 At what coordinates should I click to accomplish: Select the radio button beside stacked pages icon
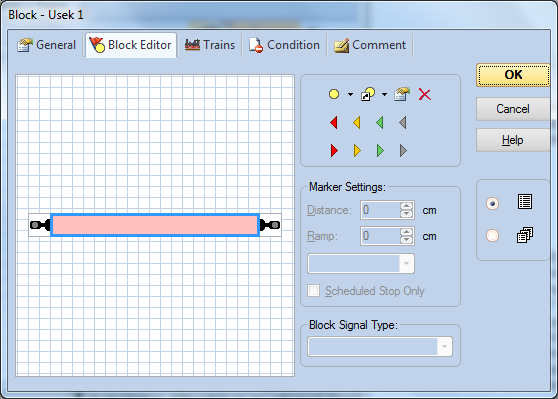493,236
